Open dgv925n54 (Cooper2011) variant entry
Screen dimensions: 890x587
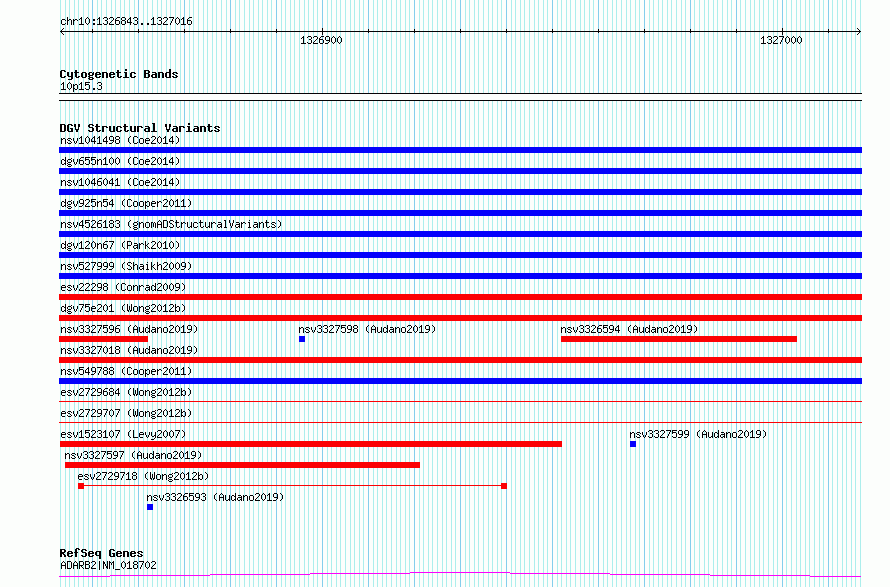pyautogui.click(x=126, y=203)
